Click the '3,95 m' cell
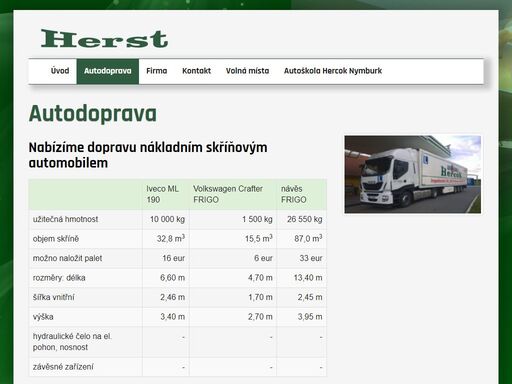The height and width of the screenshot is (384, 512). (x=302, y=317)
